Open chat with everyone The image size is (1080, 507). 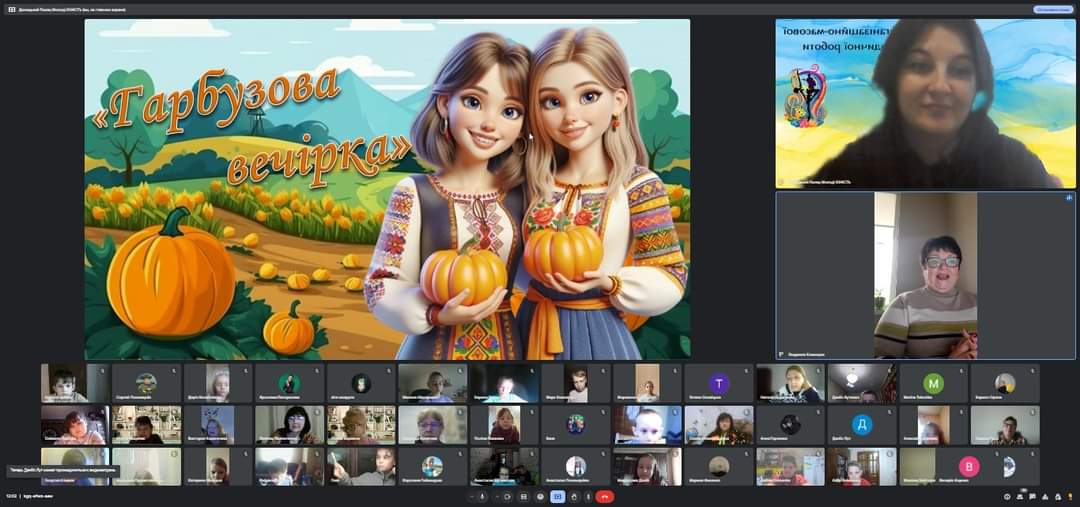click(x=1032, y=497)
